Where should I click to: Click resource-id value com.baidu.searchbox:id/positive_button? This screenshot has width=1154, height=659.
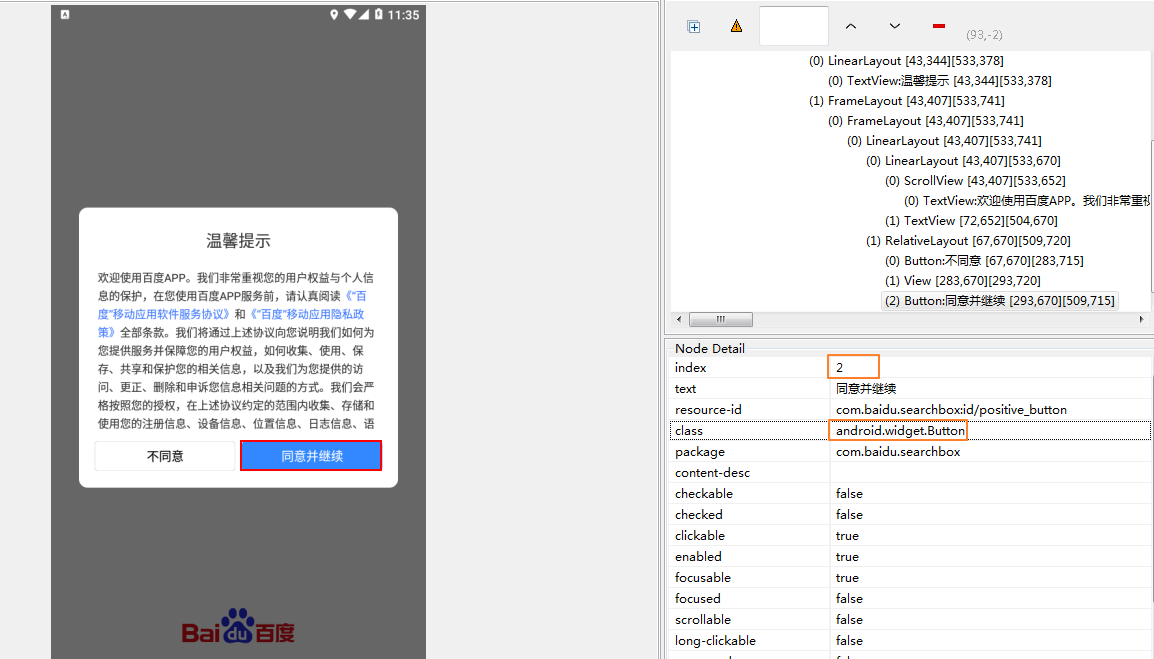point(951,409)
